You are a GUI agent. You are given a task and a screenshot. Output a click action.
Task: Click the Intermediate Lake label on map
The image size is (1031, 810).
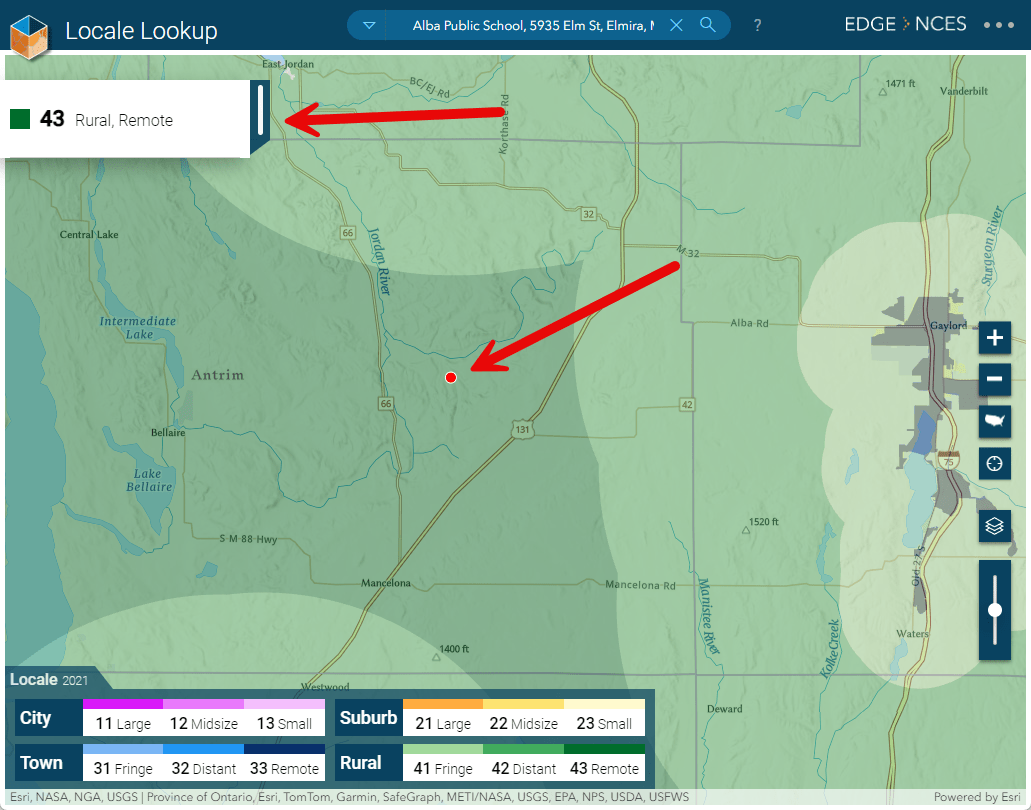pyautogui.click(x=138, y=327)
